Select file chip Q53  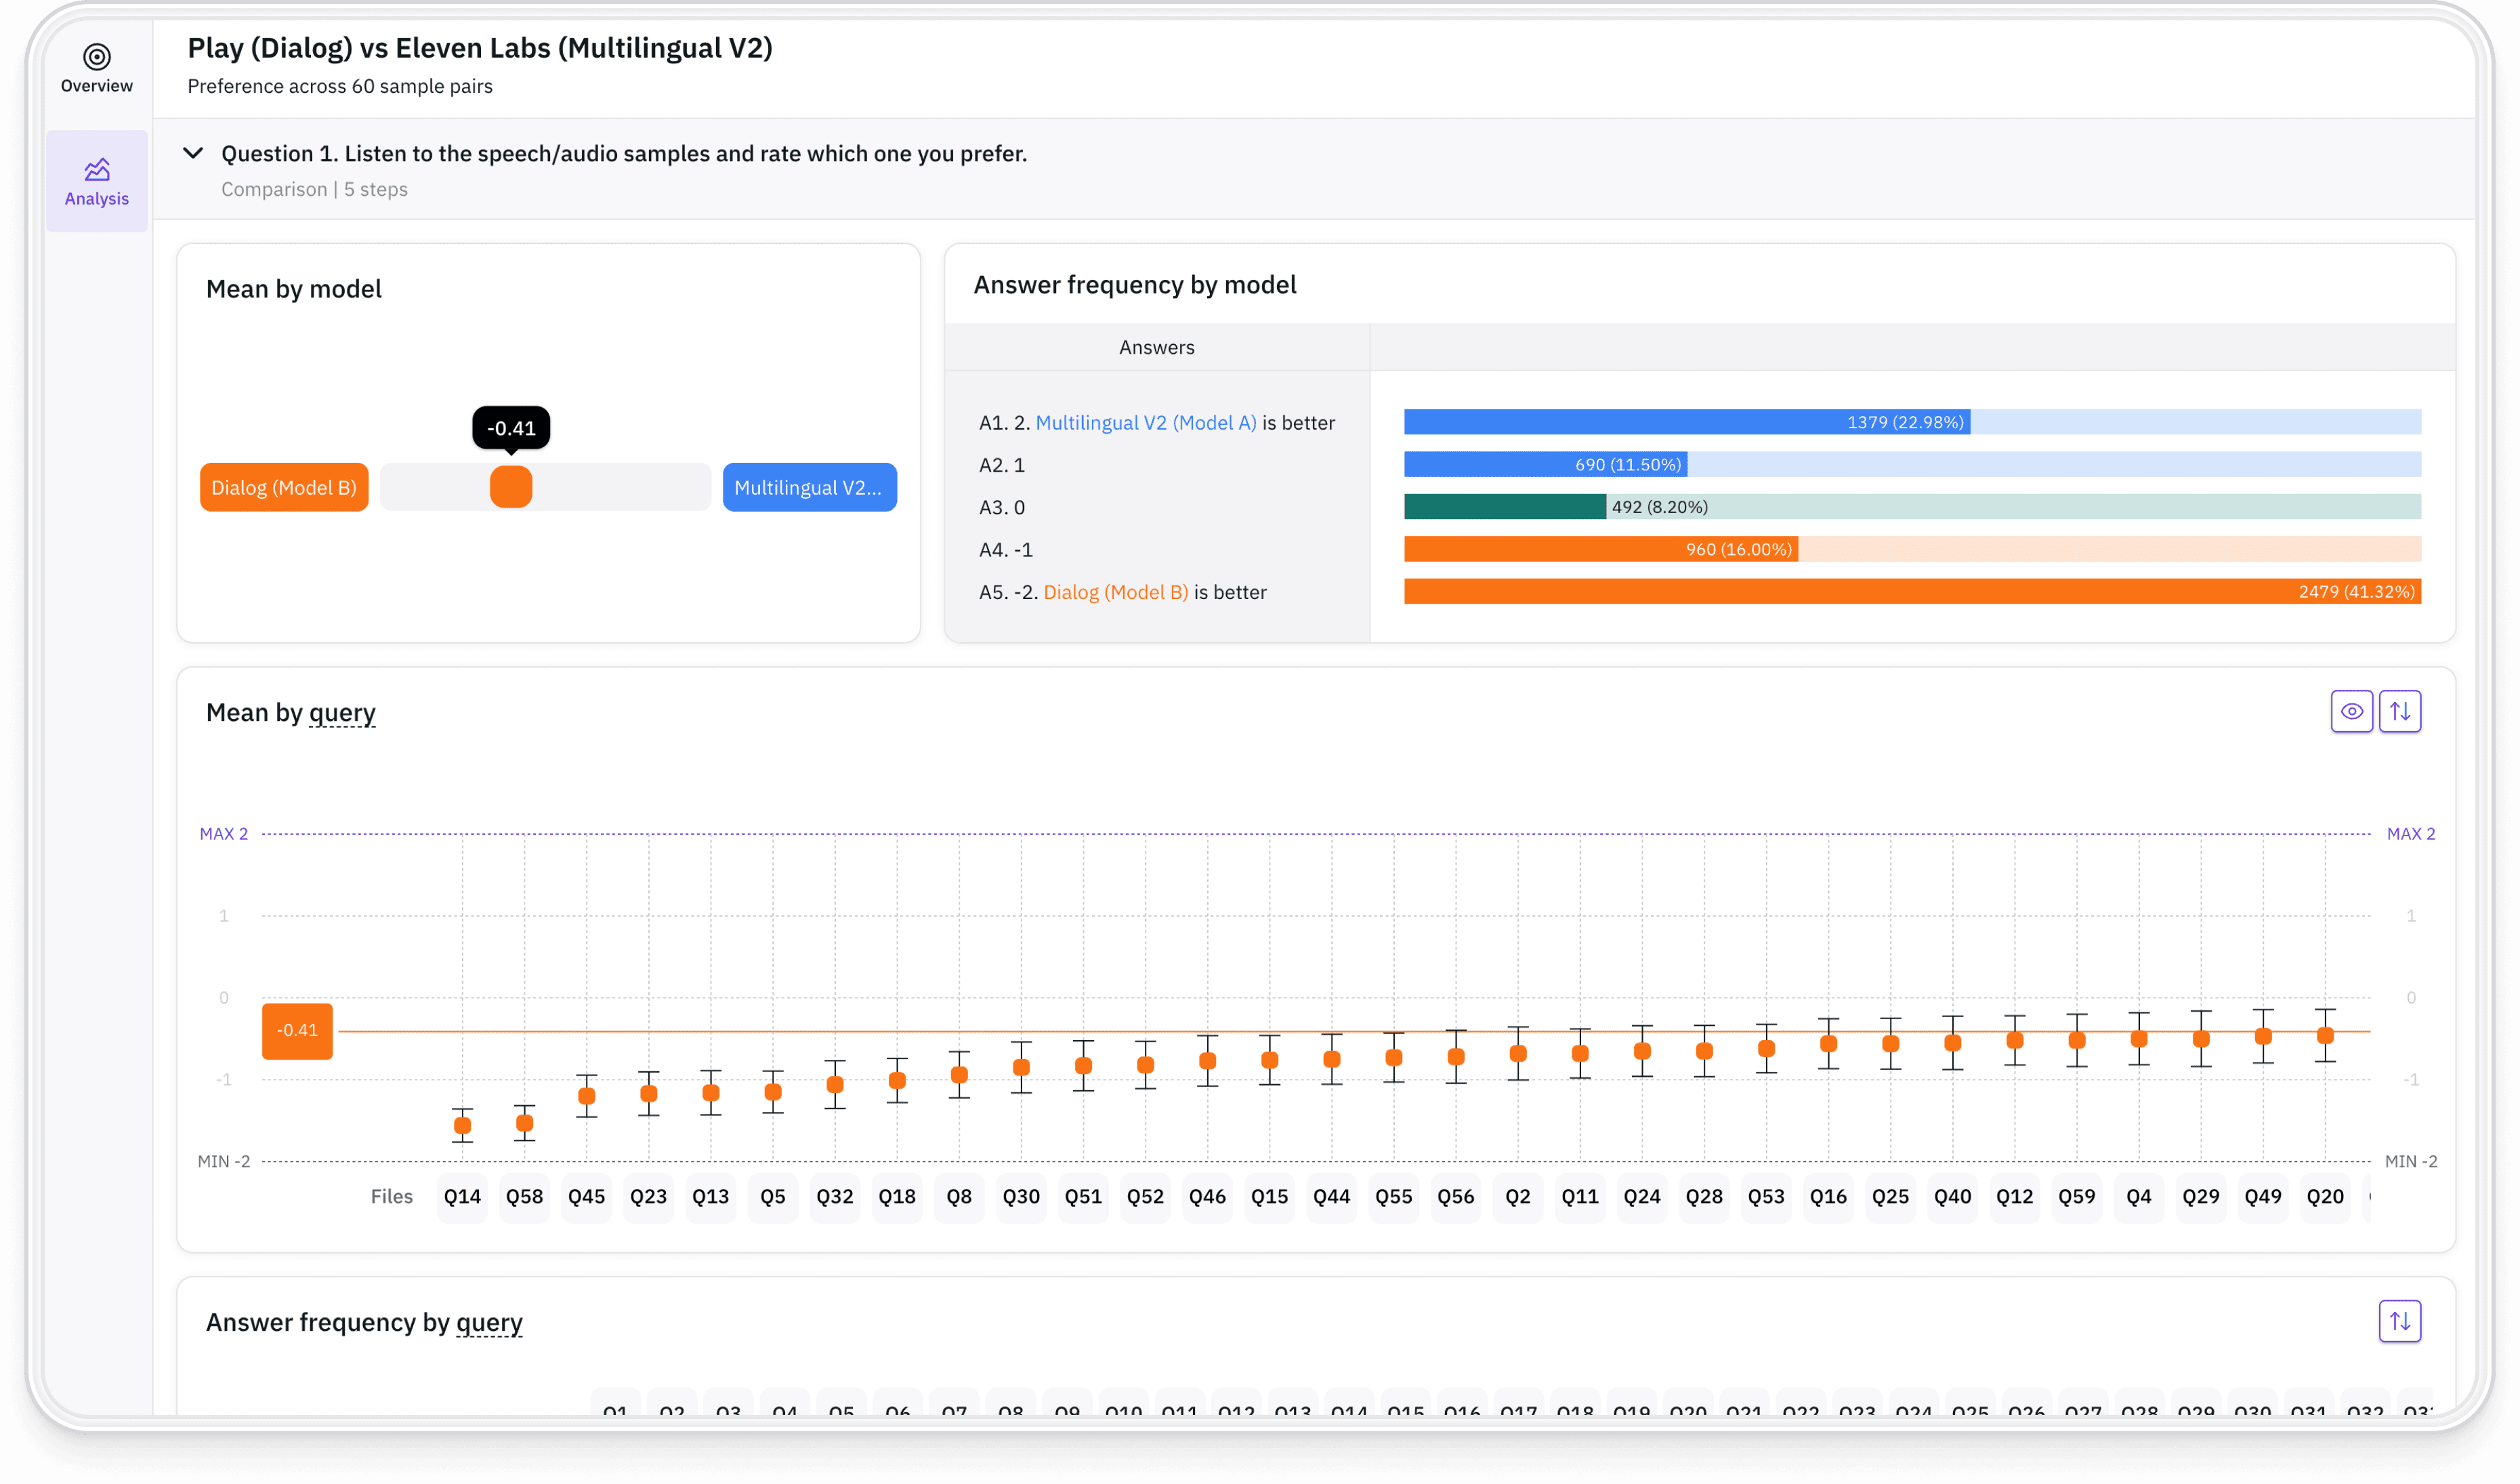[x=1766, y=1196]
